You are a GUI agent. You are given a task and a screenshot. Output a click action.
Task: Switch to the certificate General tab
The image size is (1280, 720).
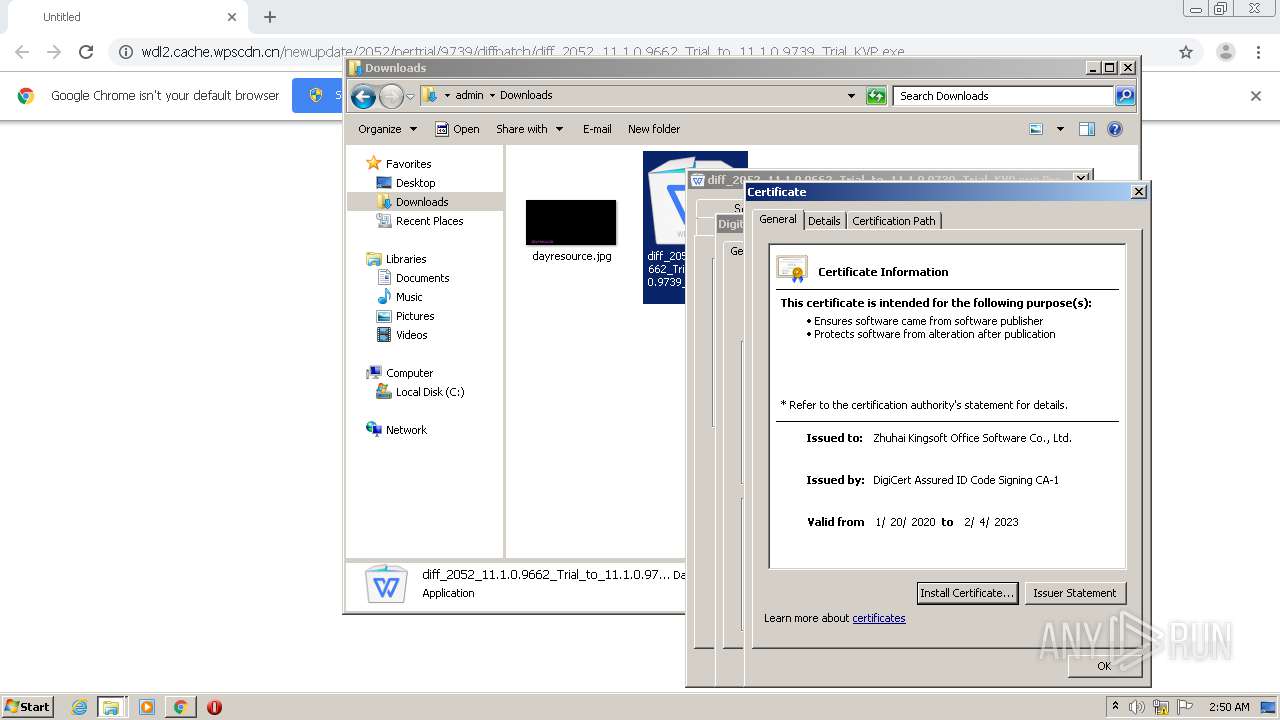(777, 220)
